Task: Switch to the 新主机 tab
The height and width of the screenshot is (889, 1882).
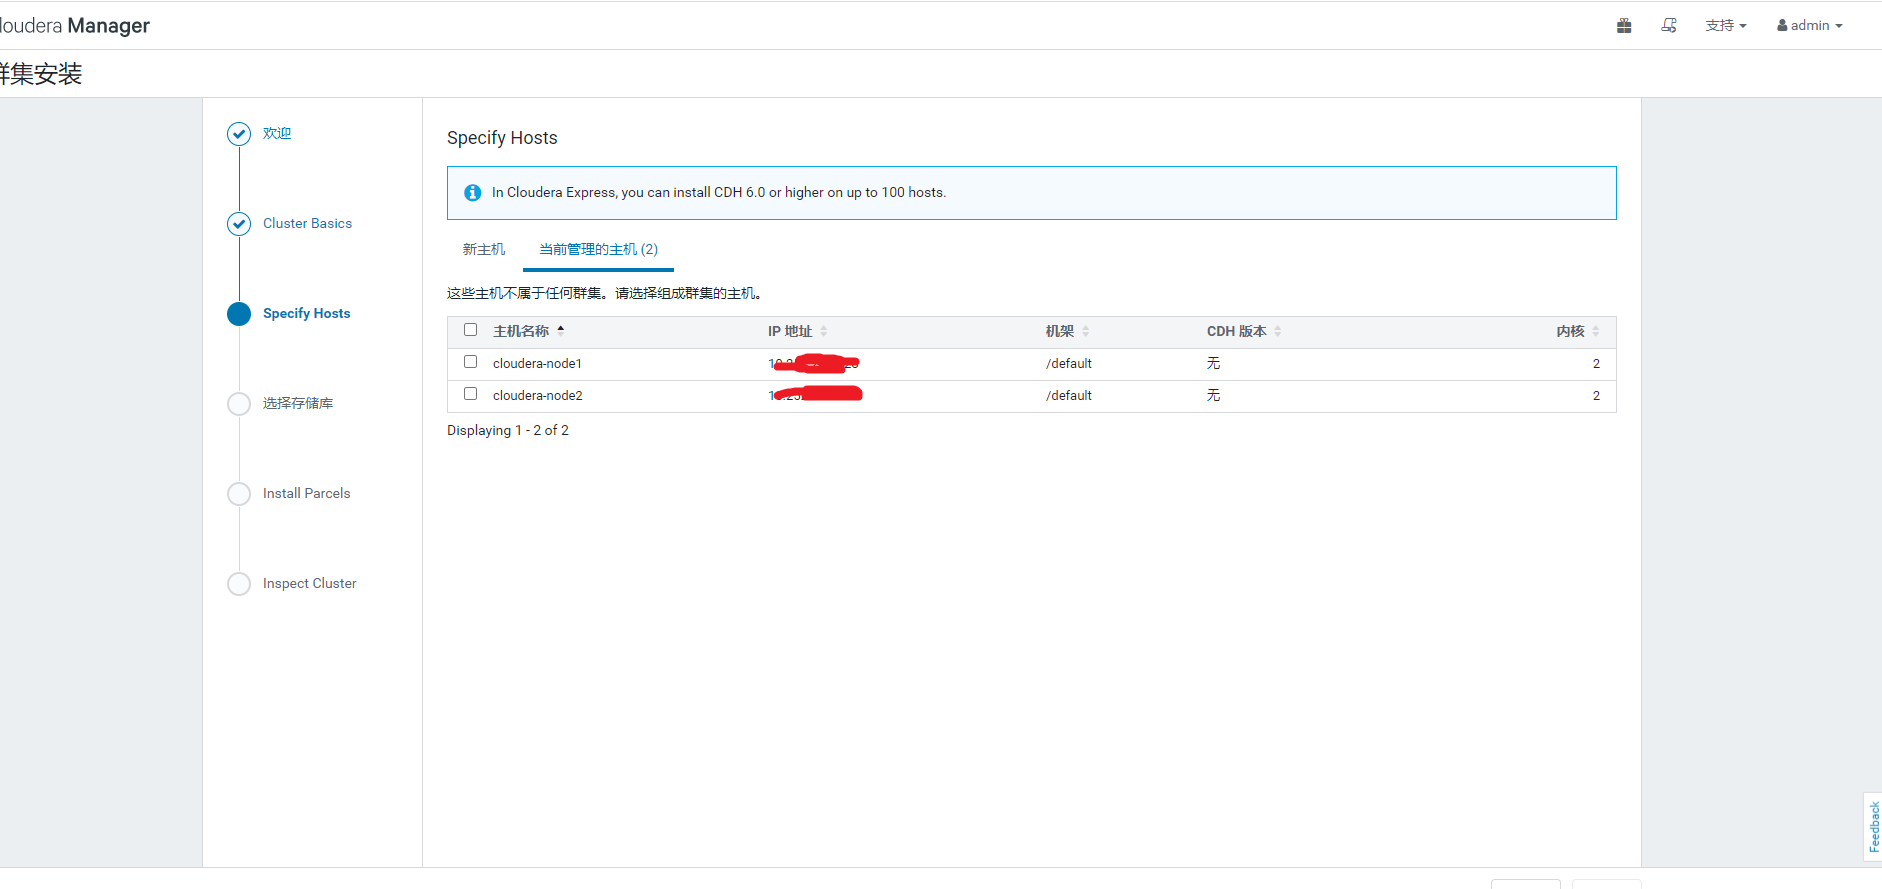Action: click(x=484, y=250)
